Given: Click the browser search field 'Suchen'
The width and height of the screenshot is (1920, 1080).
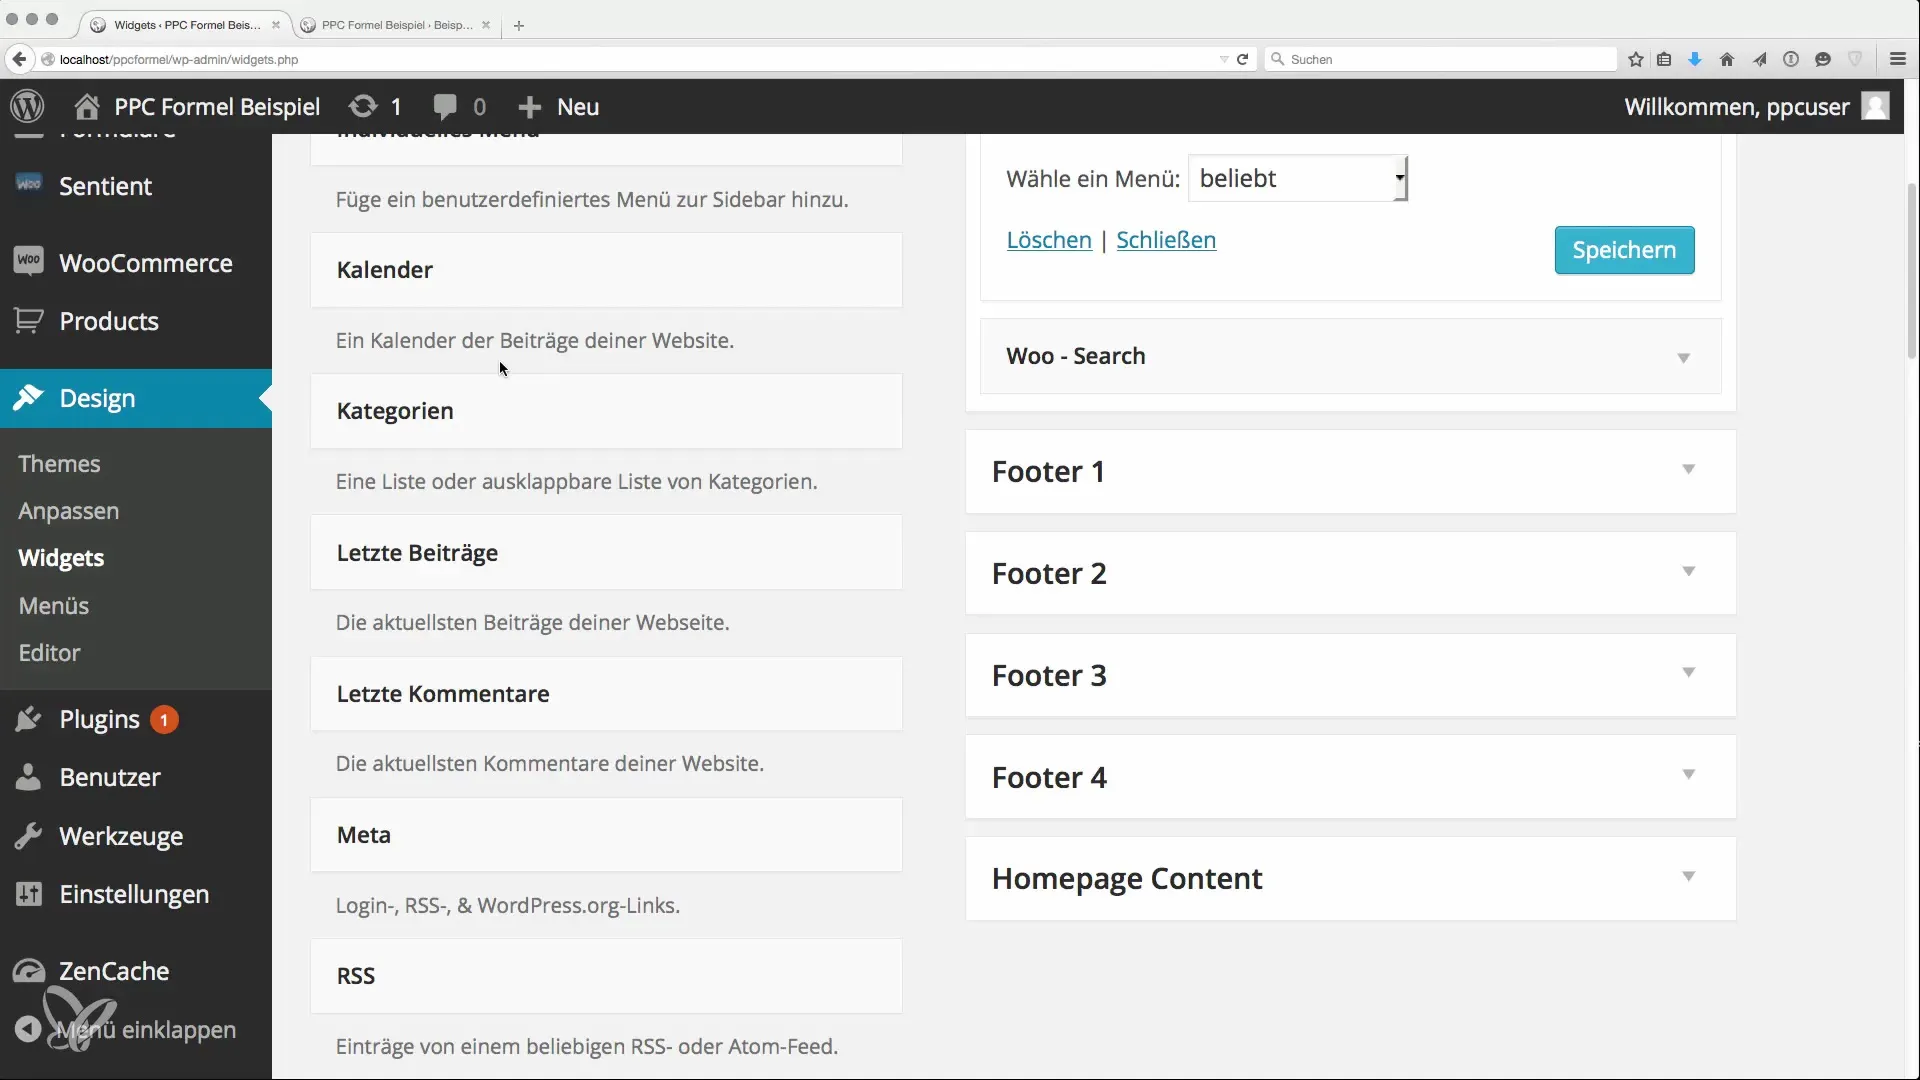Looking at the screenshot, I should click(x=1440, y=59).
